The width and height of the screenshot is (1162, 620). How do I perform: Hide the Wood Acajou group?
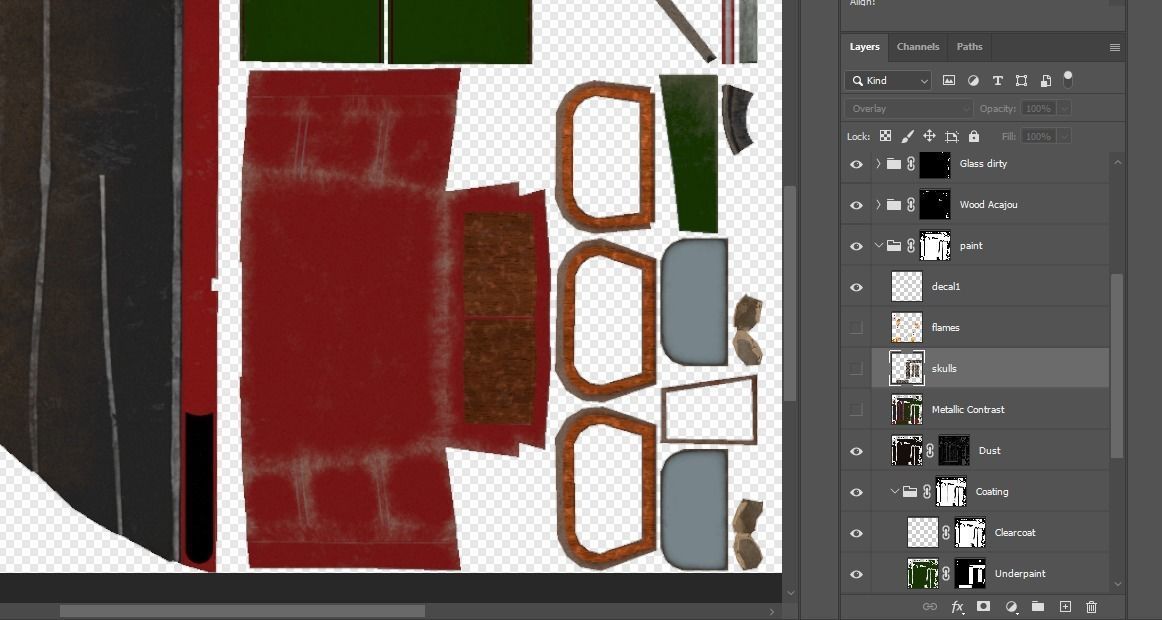pos(857,204)
